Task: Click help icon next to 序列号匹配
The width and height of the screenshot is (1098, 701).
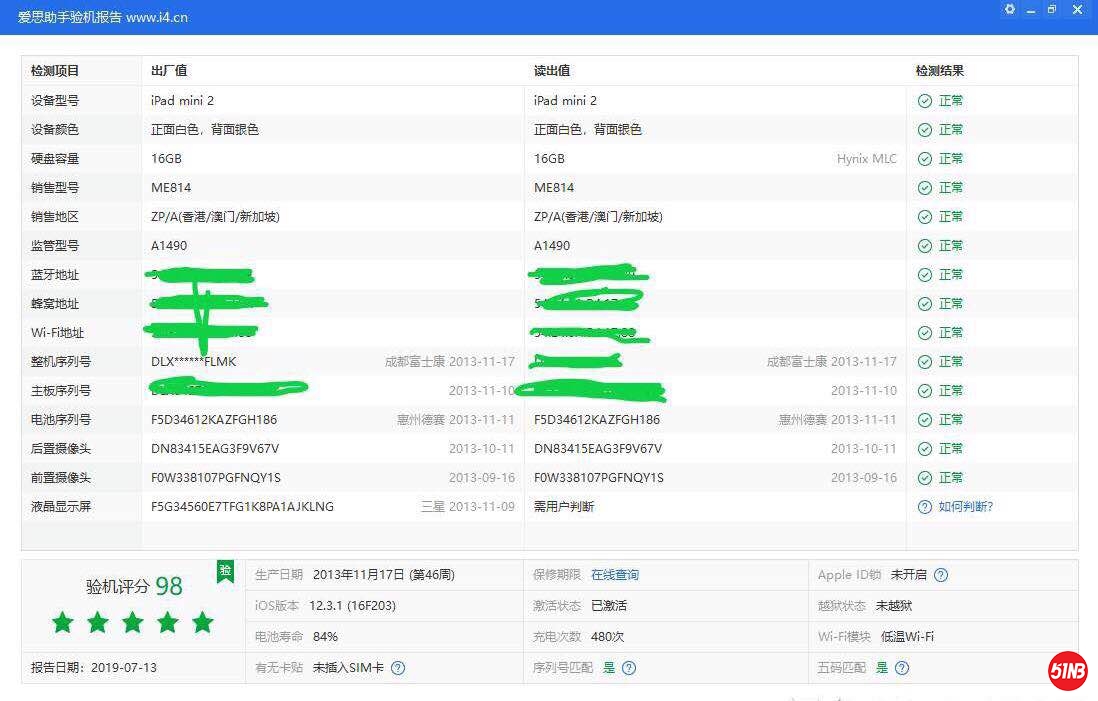Action: click(628, 668)
